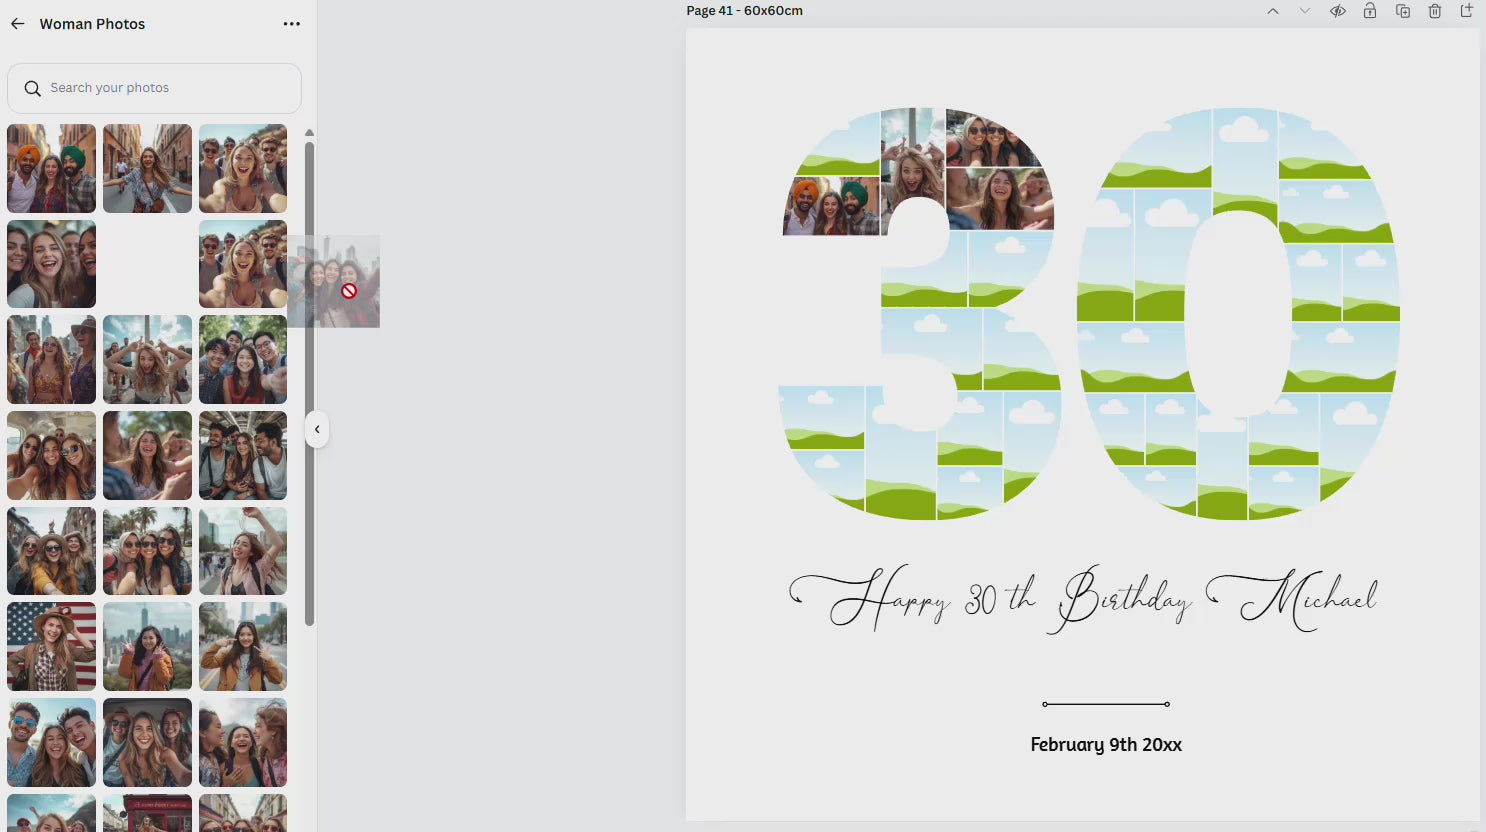Viewport: 1486px width, 832px height.
Task: Select the Woman Photos folder title
Action: [x=92, y=24]
